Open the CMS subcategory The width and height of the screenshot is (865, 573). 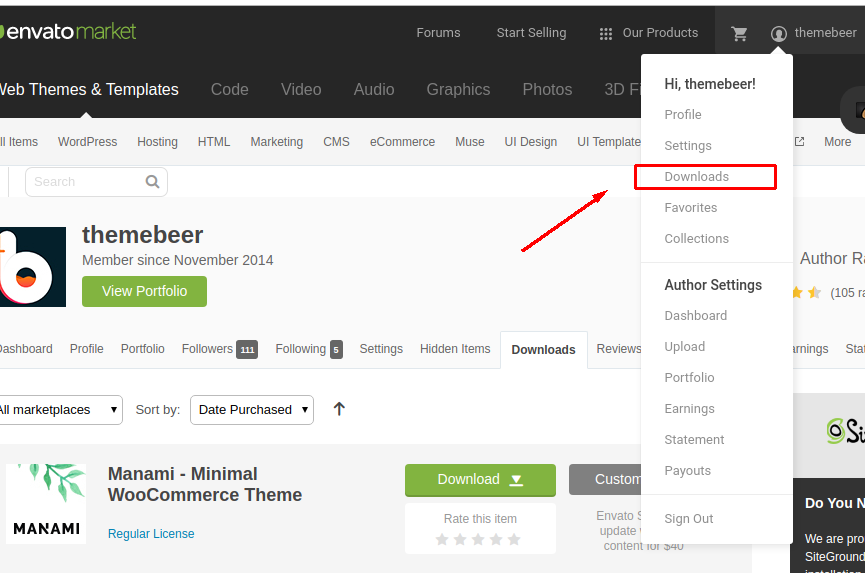pos(336,142)
